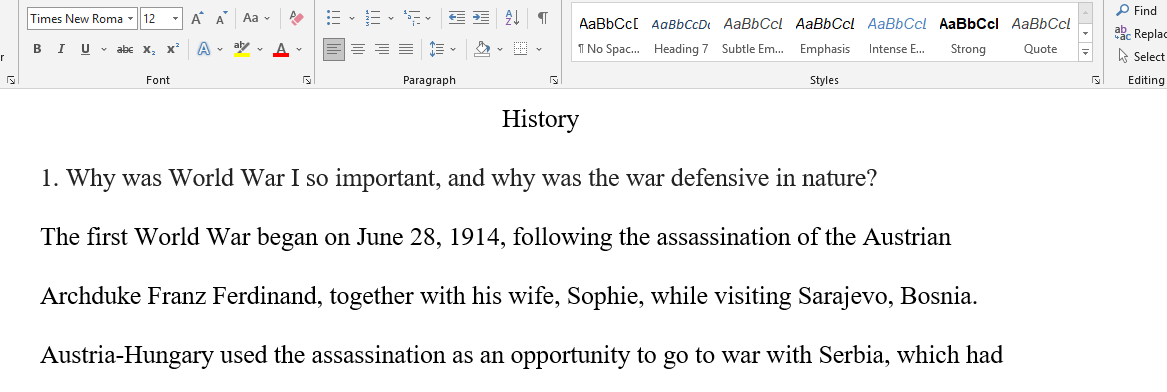
Task: Apply paragraph shading with the paint bucket
Action: [482, 49]
